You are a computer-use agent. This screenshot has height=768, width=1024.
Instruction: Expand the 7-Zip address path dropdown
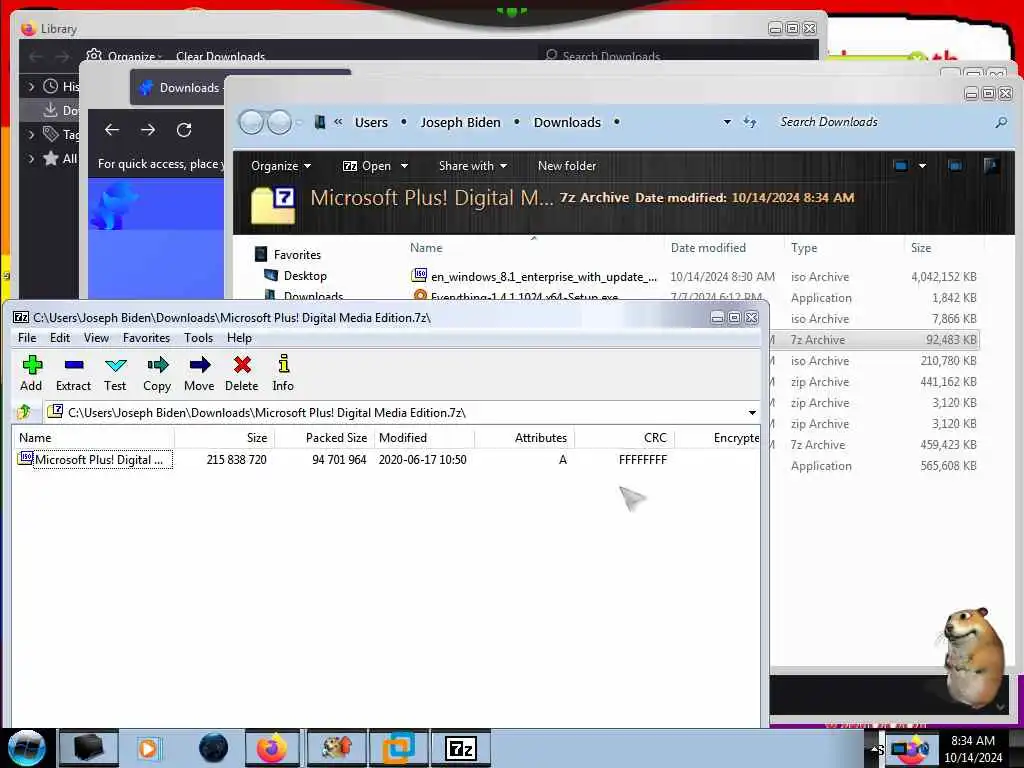[x=752, y=413]
